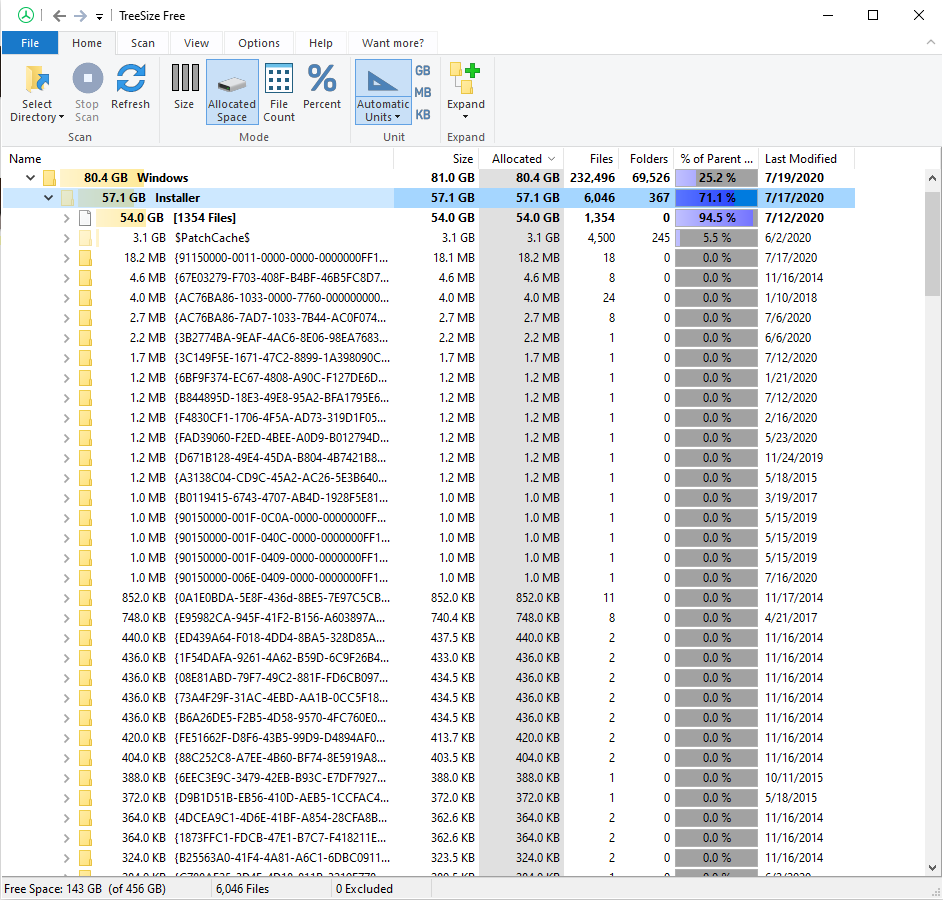Screen dimensions: 943x900
Task: Select GB unit toggle
Action: [x=423, y=71]
